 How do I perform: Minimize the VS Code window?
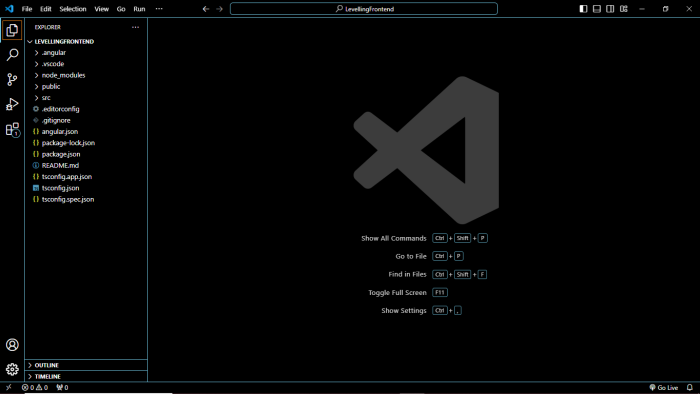(x=642, y=9)
